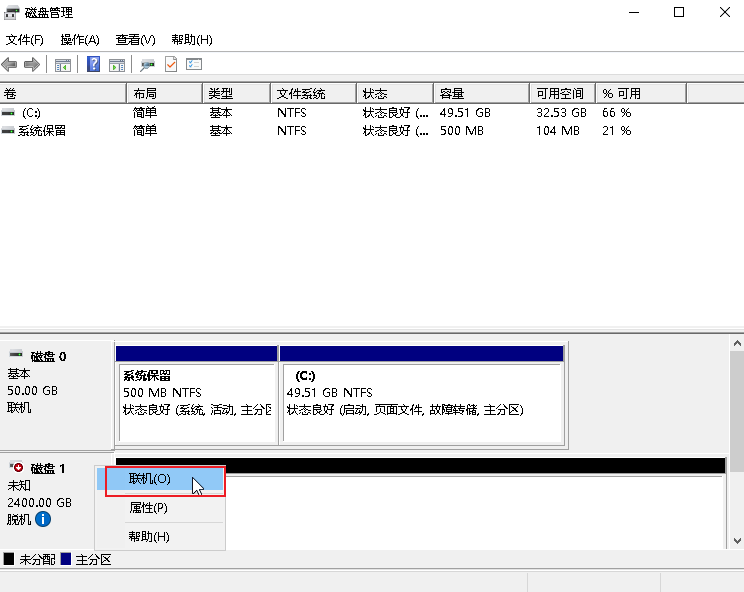Click the 104 MB free space cell

558,131
